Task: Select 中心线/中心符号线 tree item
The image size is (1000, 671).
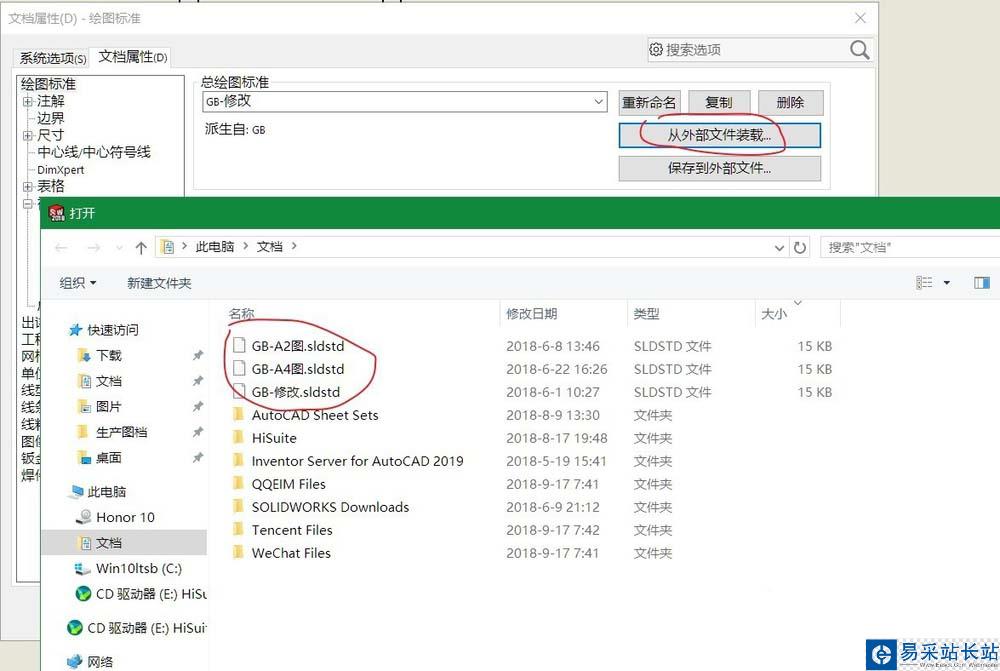Action: (94, 152)
